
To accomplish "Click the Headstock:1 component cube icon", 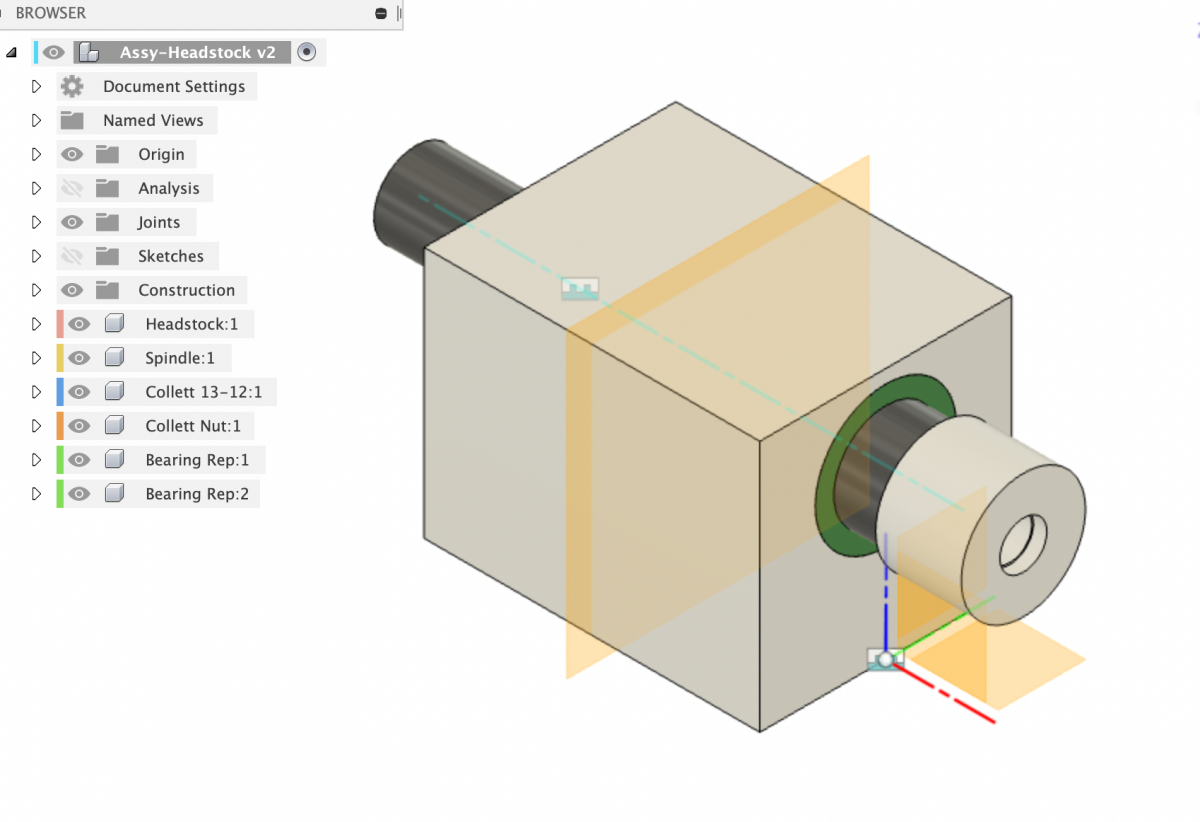I will pos(114,324).
